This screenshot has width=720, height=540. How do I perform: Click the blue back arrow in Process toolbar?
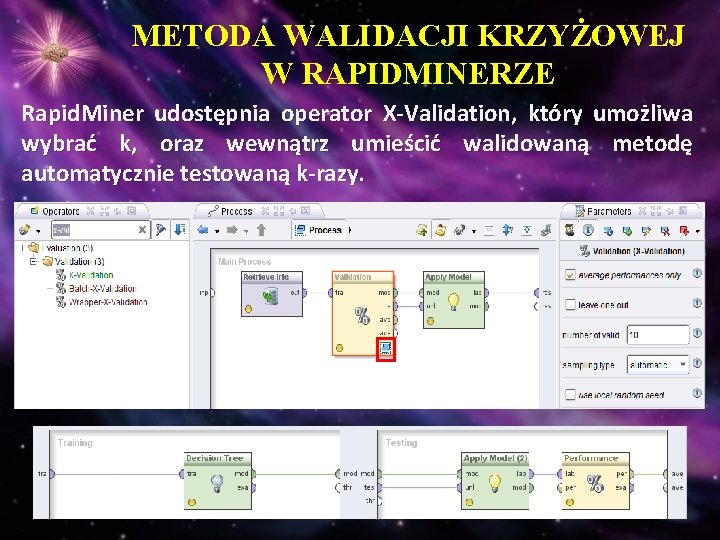point(203,230)
